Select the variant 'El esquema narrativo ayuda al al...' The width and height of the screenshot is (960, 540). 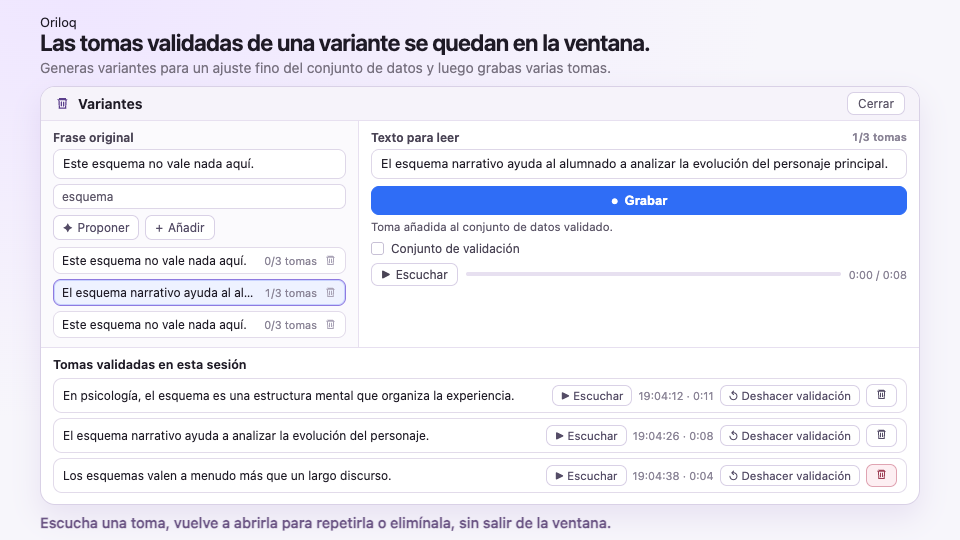(x=200, y=293)
